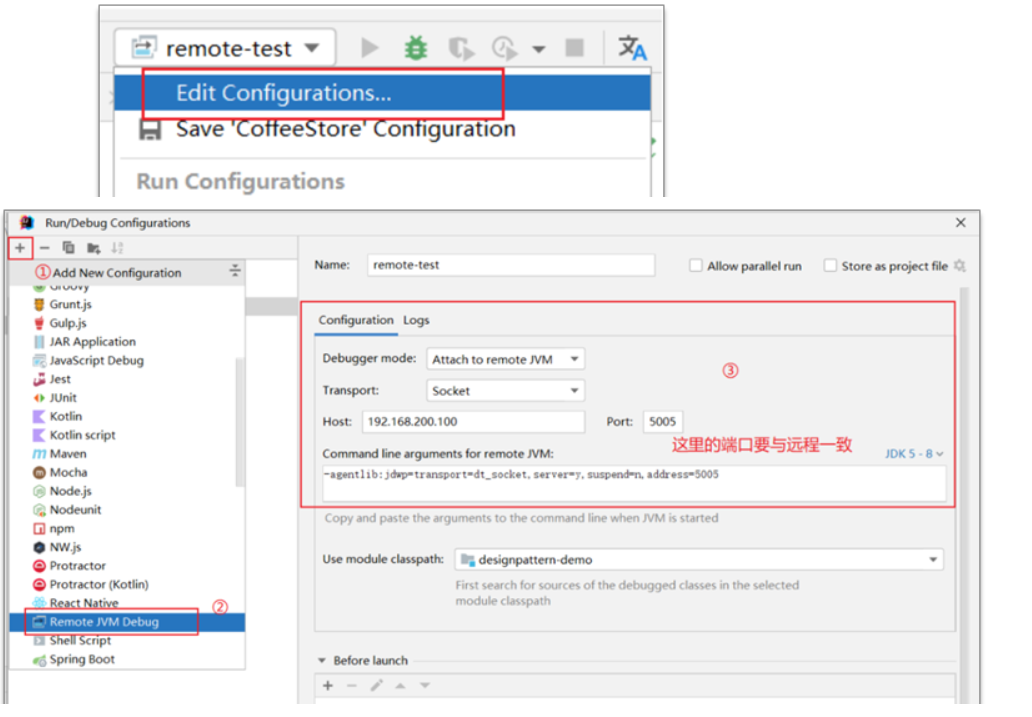Select JAR Application configuration type
The height and width of the screenshot is (717, 1032).
128,342
